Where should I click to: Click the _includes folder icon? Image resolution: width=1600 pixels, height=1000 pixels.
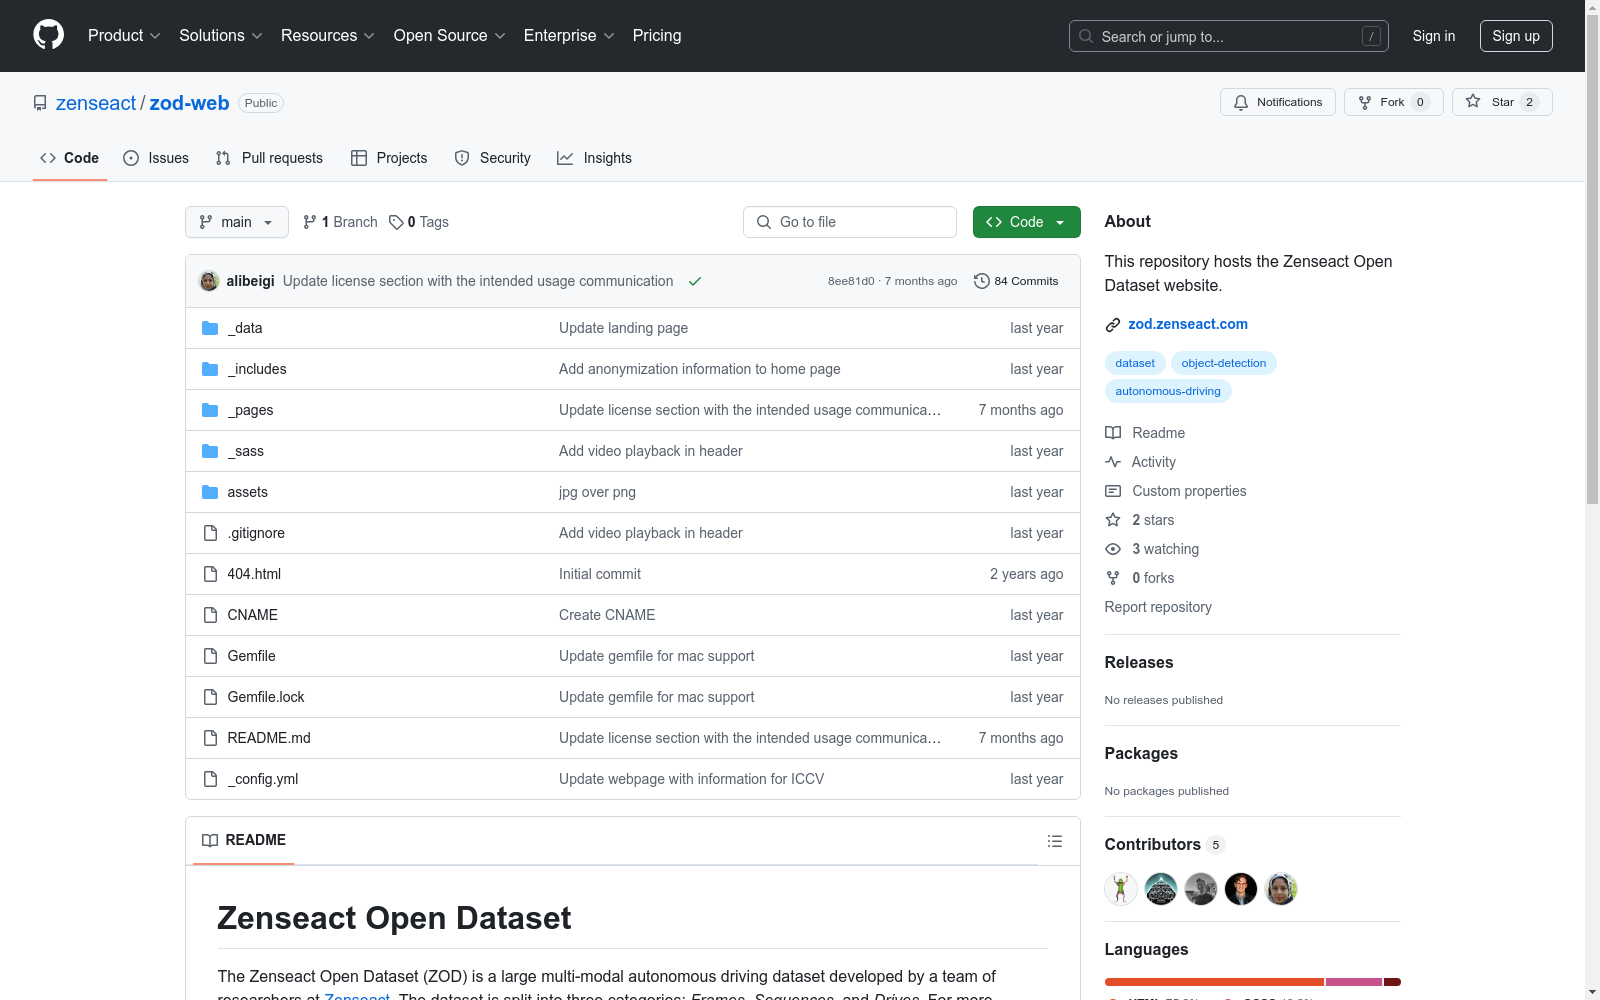click(210, 369)
